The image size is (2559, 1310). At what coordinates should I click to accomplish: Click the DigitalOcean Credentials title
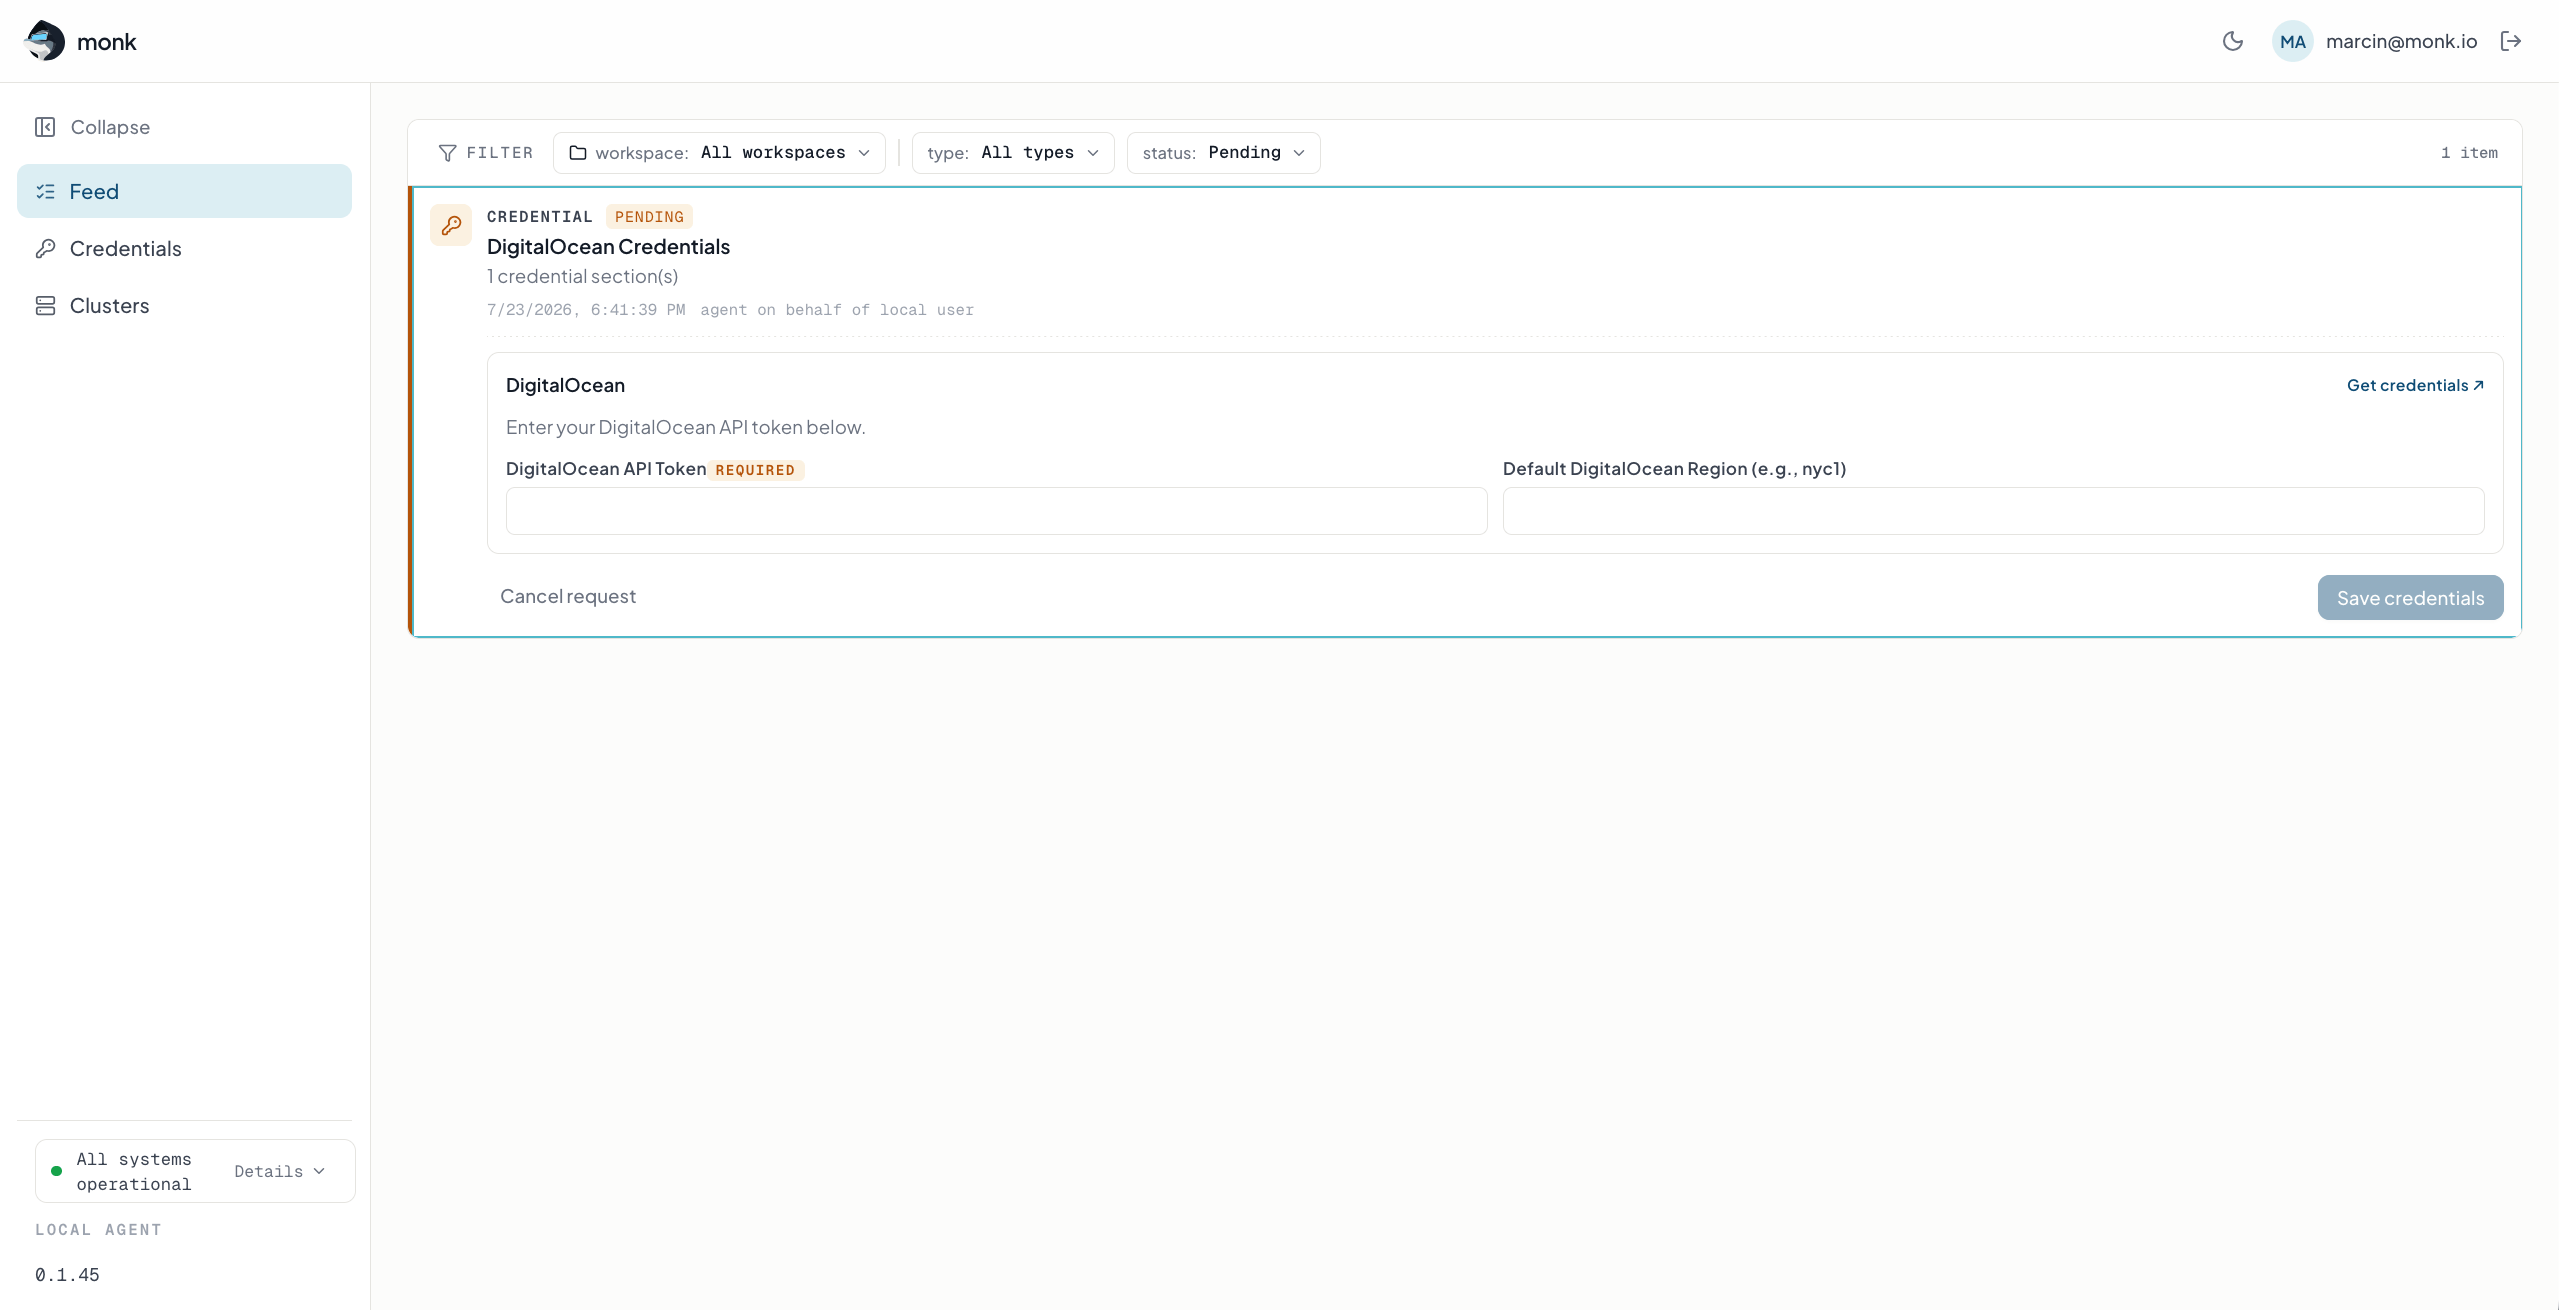pyautogui.click(x=608, y=247)
